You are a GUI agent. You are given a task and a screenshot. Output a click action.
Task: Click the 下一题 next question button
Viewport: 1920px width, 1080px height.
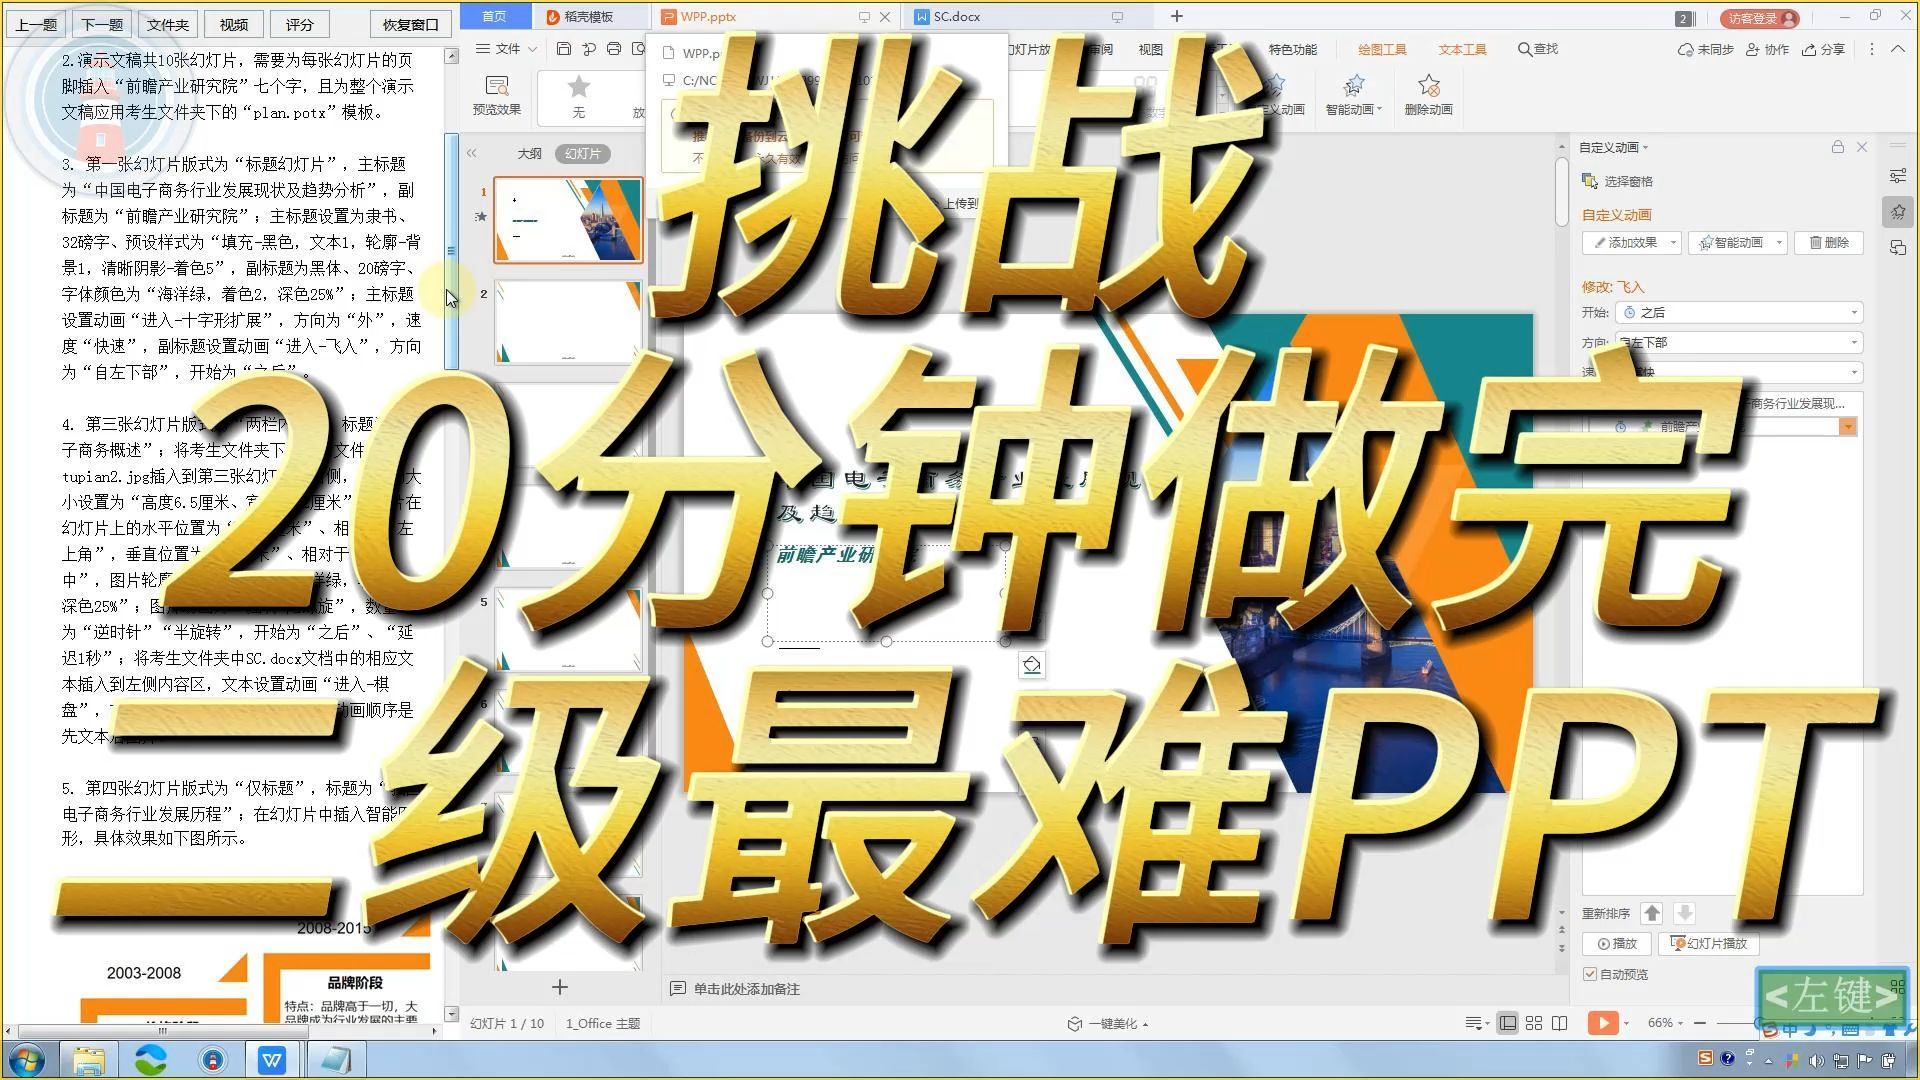tap(102, 24)
